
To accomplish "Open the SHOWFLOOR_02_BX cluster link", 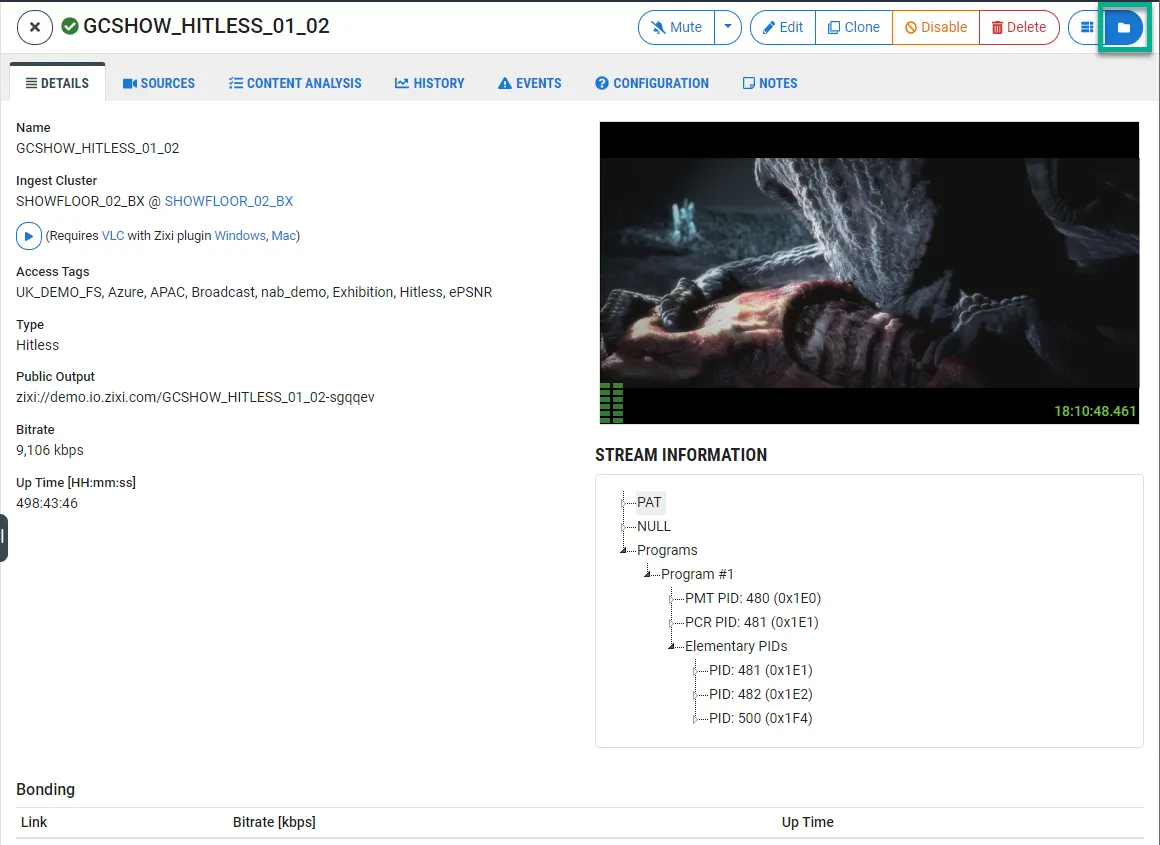I will [229, 201].
